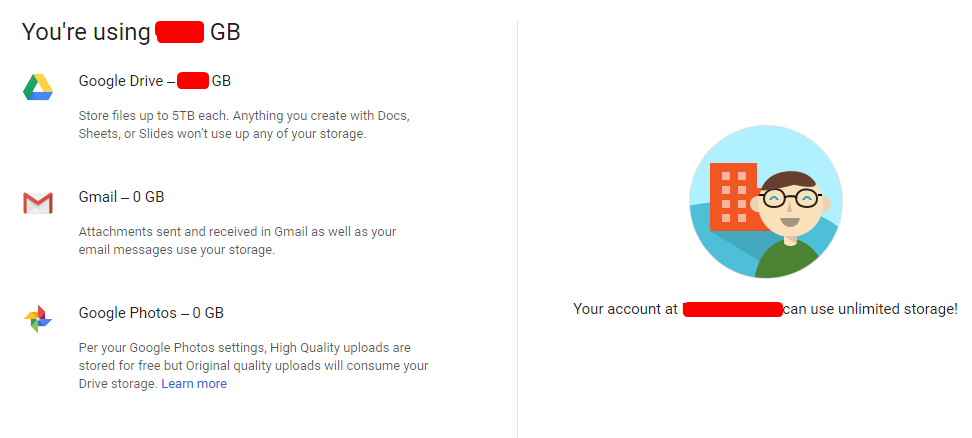Click the cartoon person's glasses
Viewport: 972px width, 438px height.
[791, 198]
